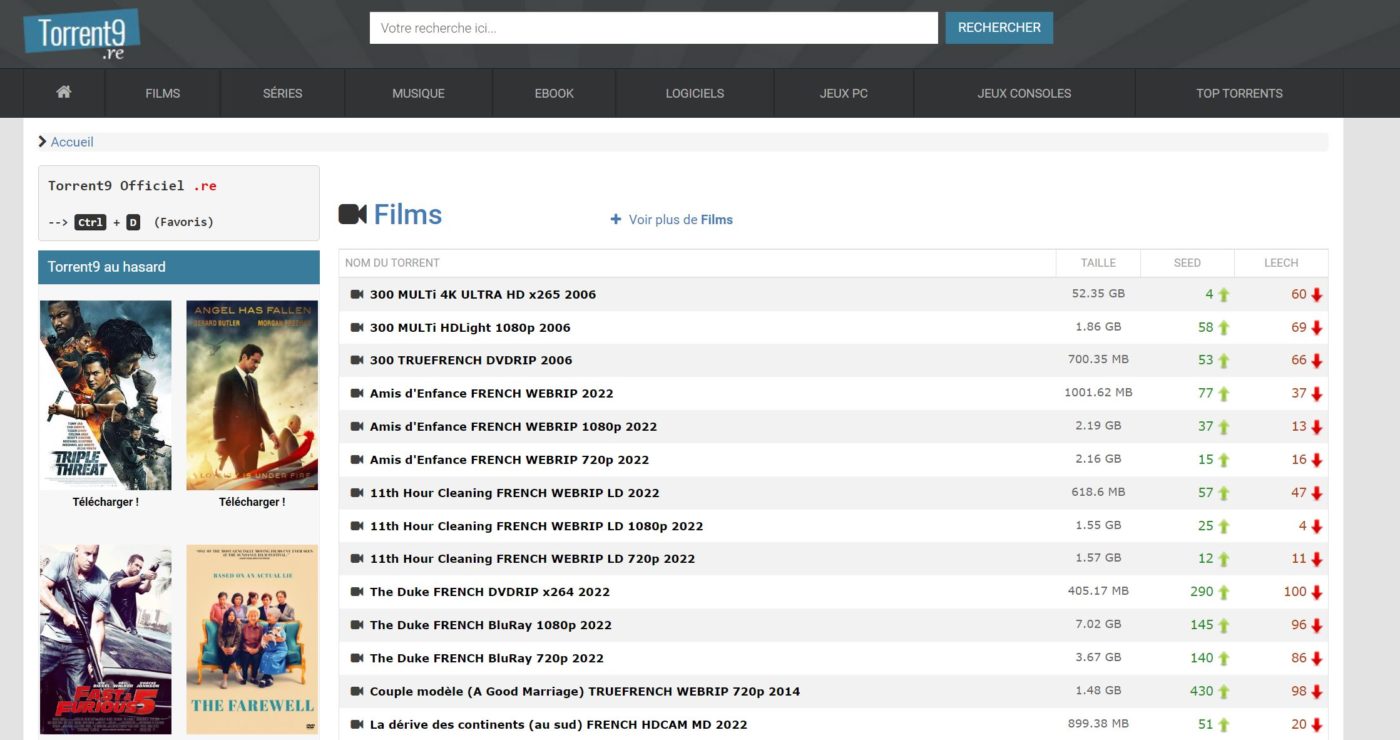This screenshot has height=740, width=1400.
Task: Open the TOP TORRENTS page
Action: (x=1239, y=93)
